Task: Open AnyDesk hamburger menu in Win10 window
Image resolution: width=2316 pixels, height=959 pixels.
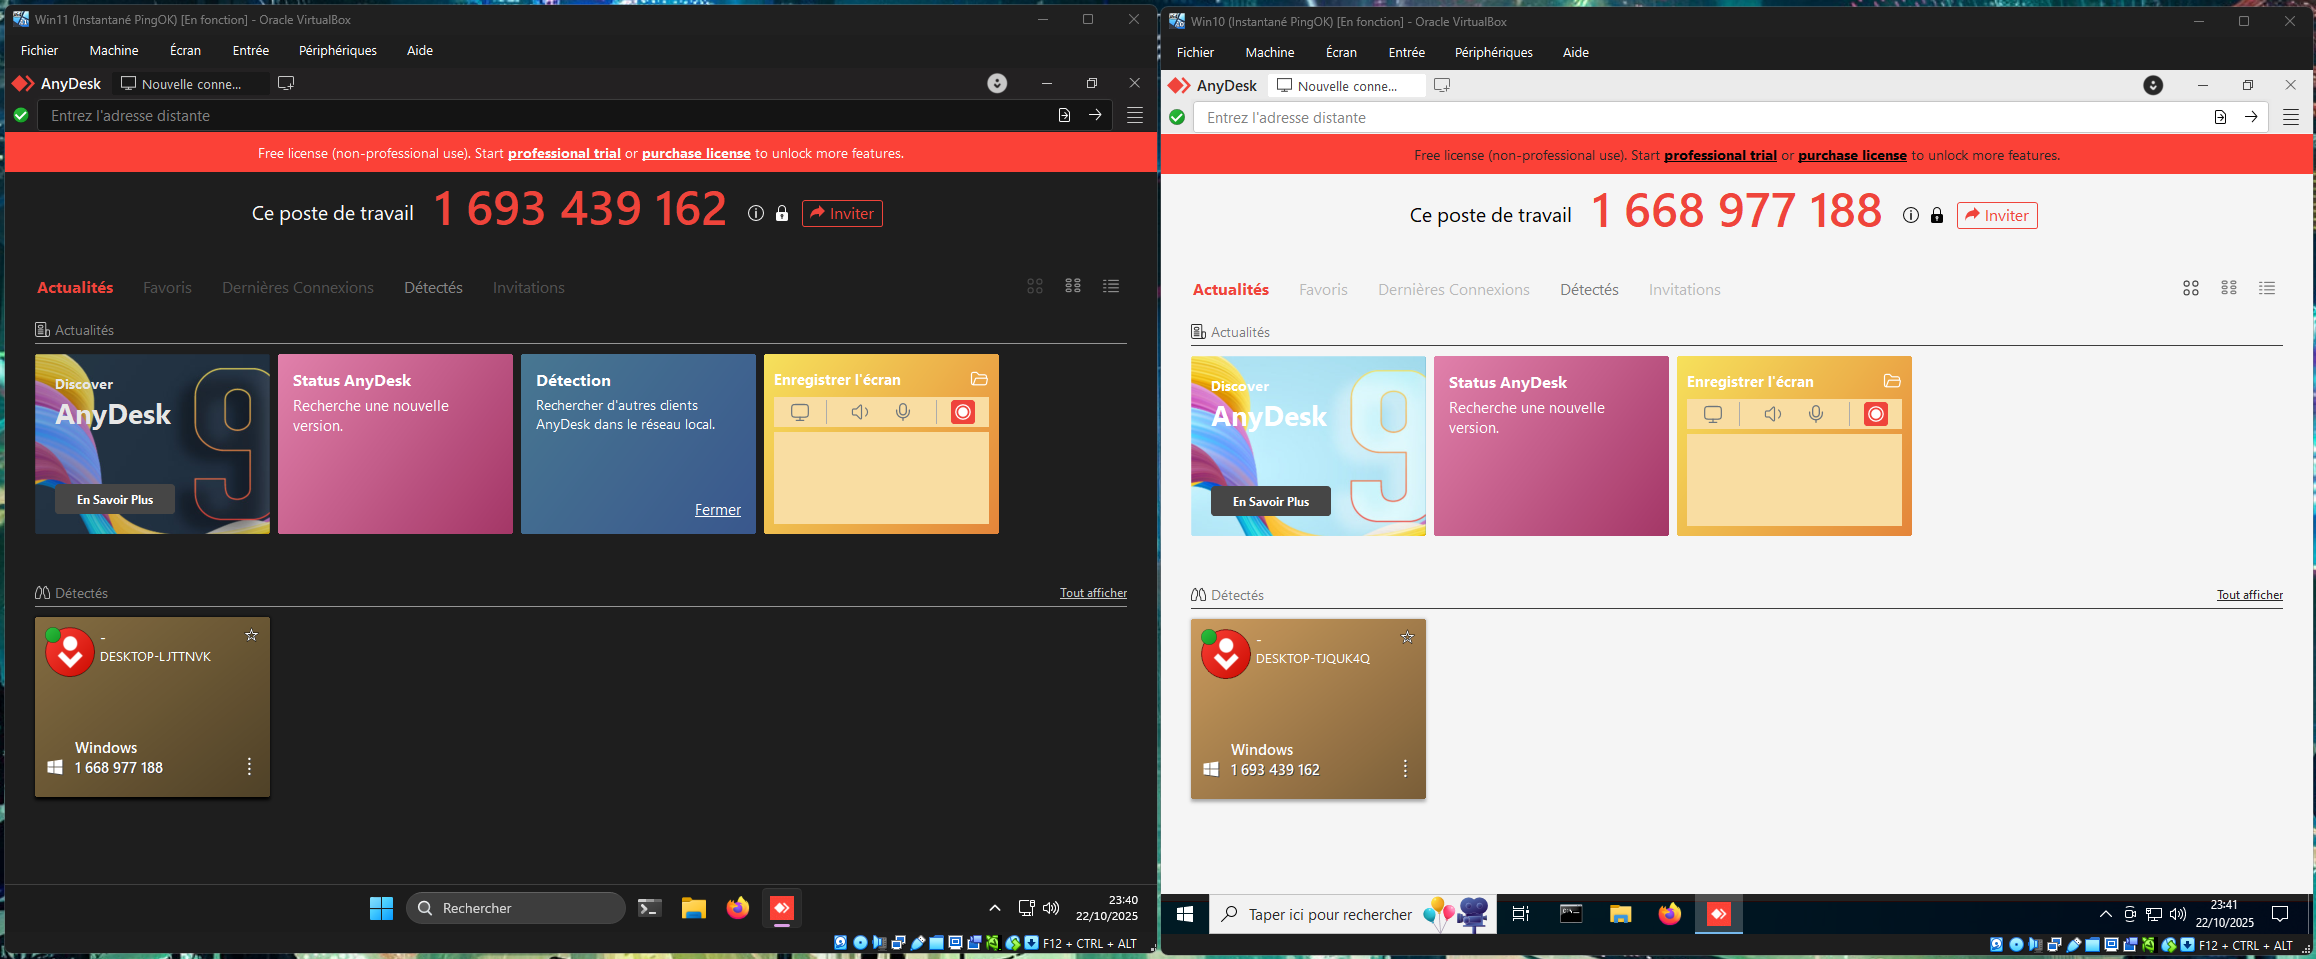Action: [2290, 117]
